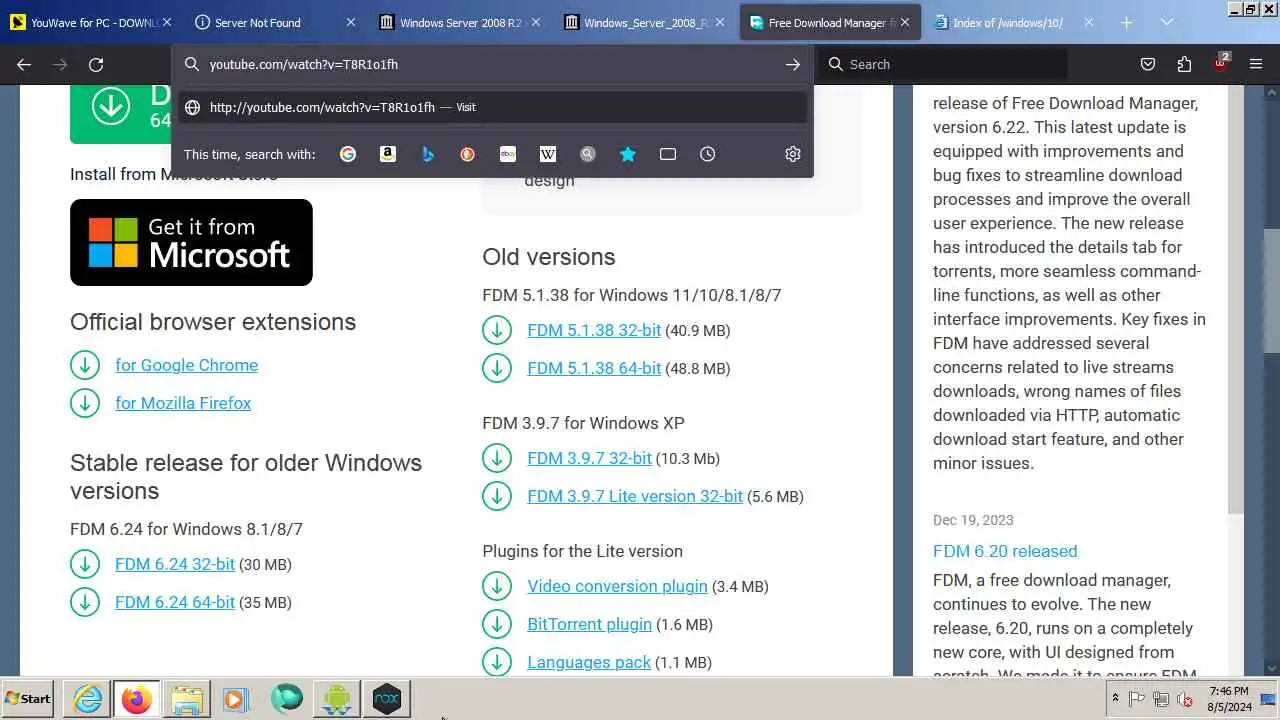The image size is (1280, 720).
Task: Search this time with Google icon
Action: point(348,154)
